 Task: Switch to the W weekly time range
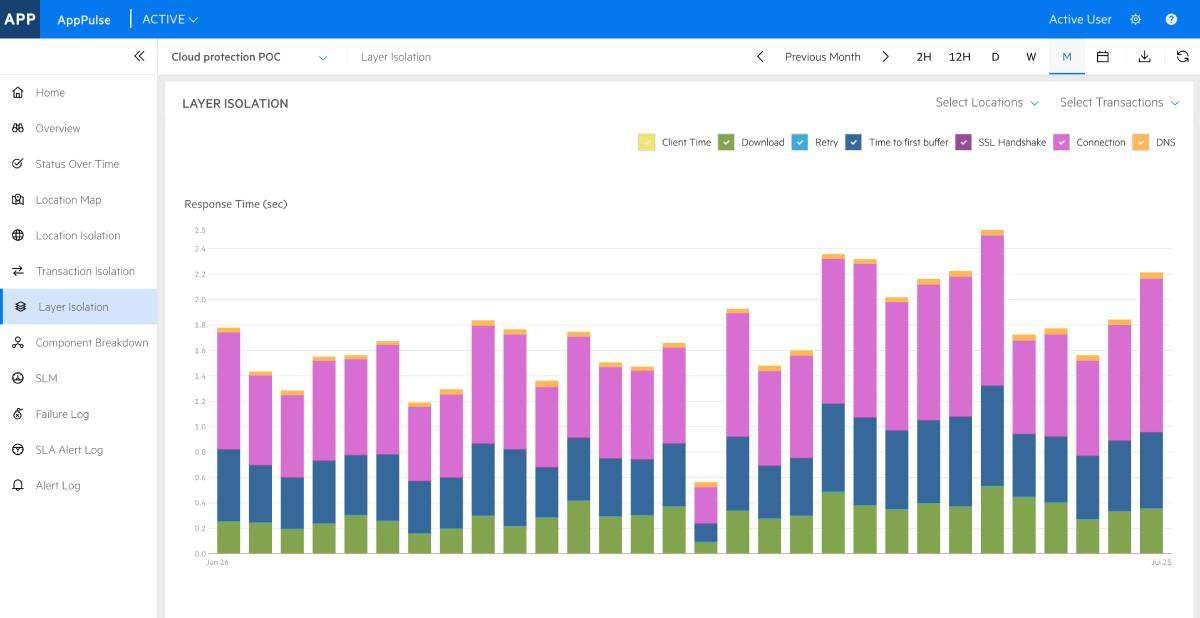click(1030, 57)
